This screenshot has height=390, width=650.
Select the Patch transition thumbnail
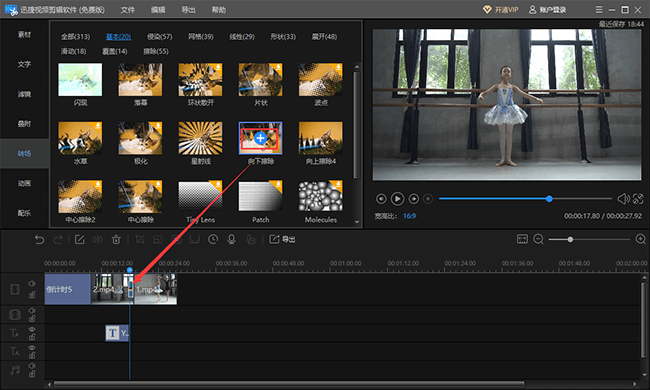point(260,196)
